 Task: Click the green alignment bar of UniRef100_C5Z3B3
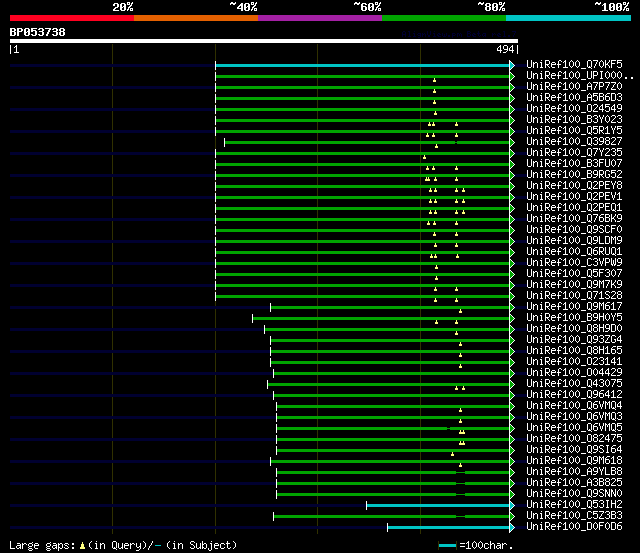coord(391,517)
